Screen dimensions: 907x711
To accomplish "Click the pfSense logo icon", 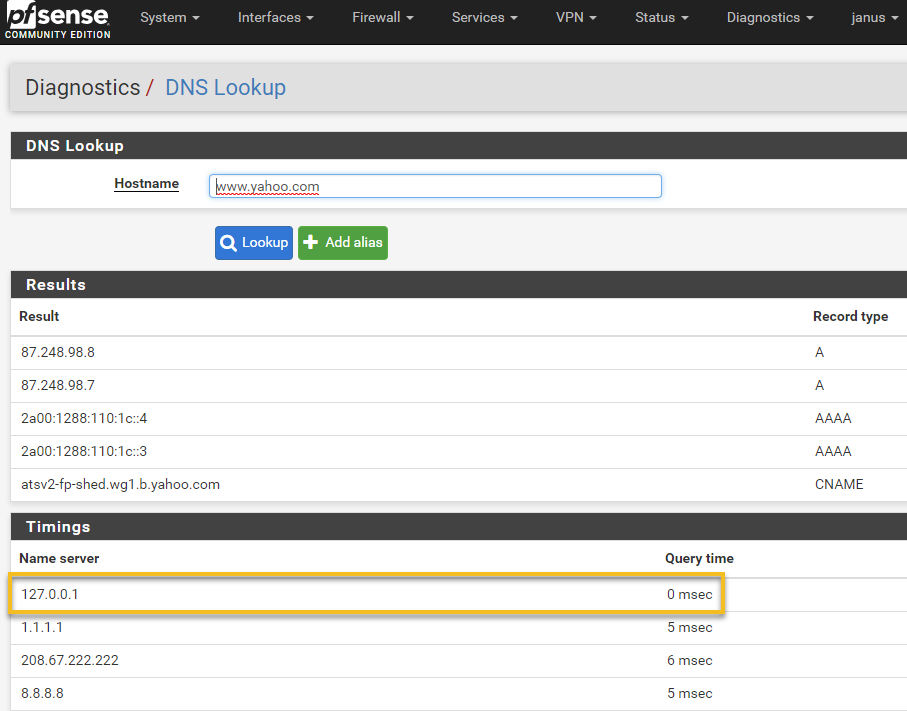I will (x=56, y=20).
